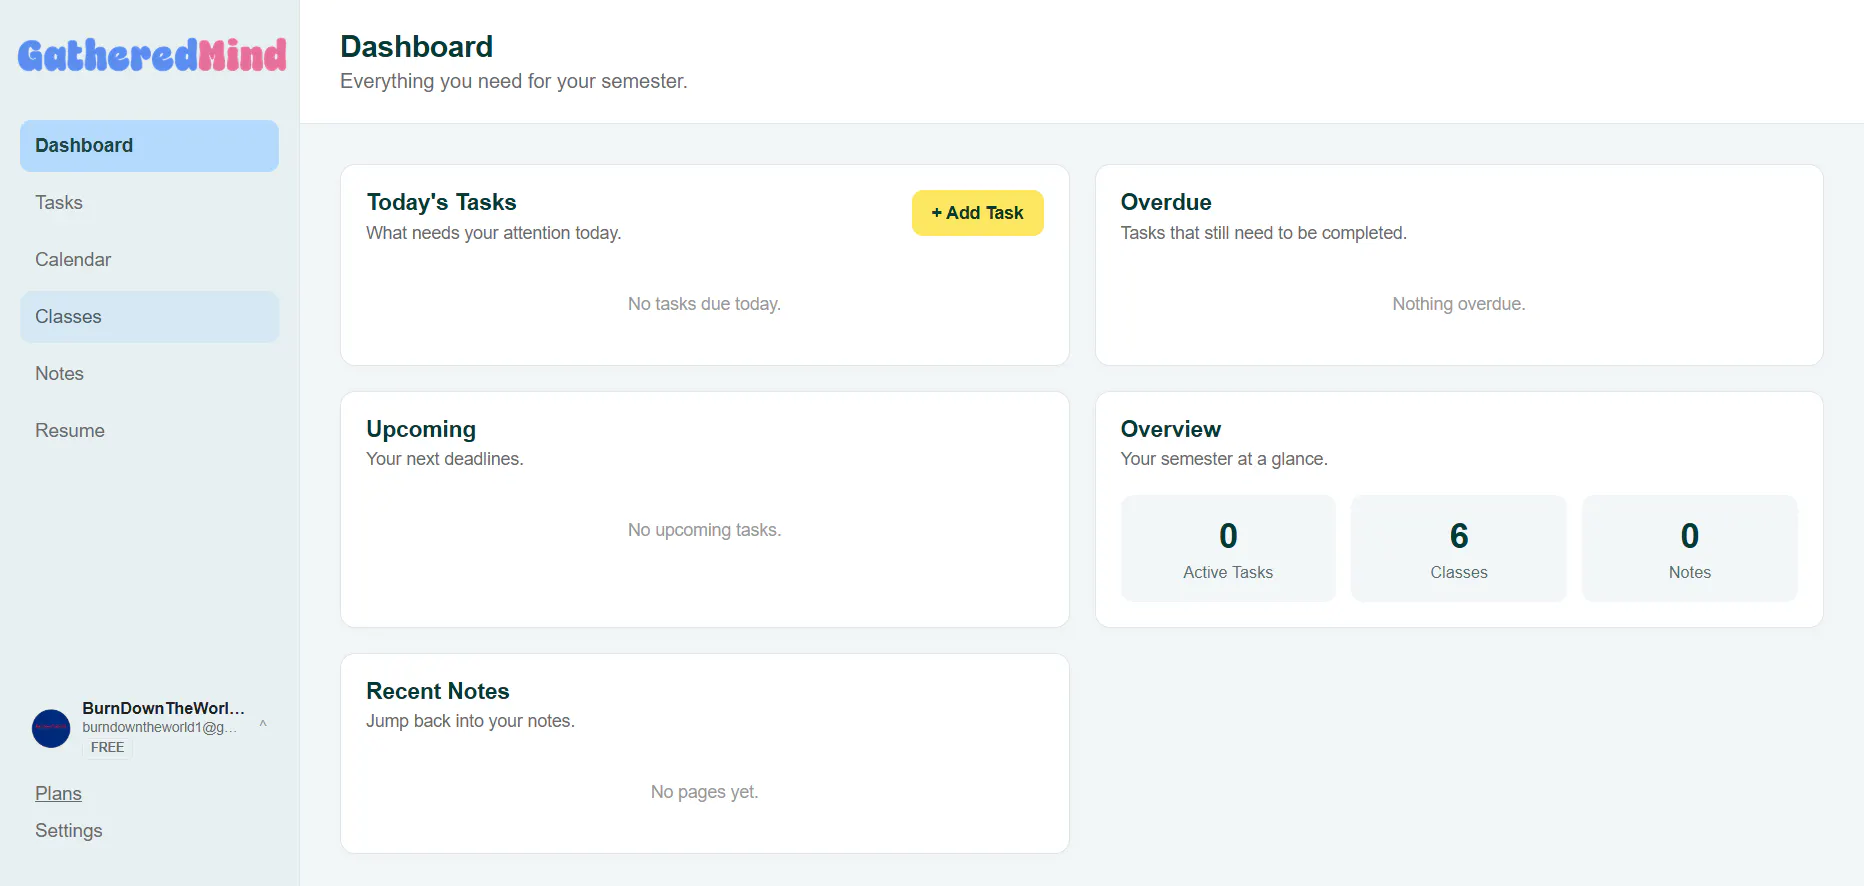Select the Classes count tile

tap(1459, 548)
